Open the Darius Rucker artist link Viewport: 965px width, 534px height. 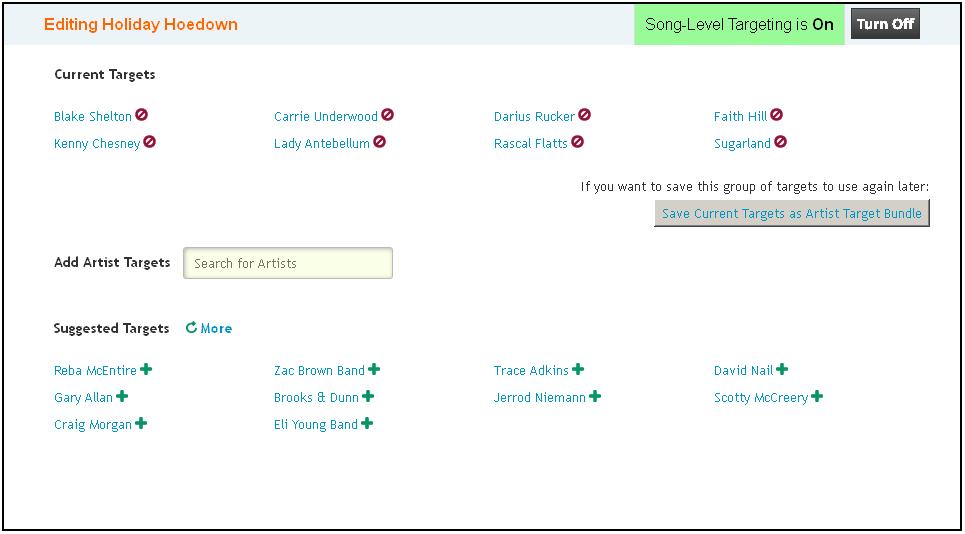[534, 116]
